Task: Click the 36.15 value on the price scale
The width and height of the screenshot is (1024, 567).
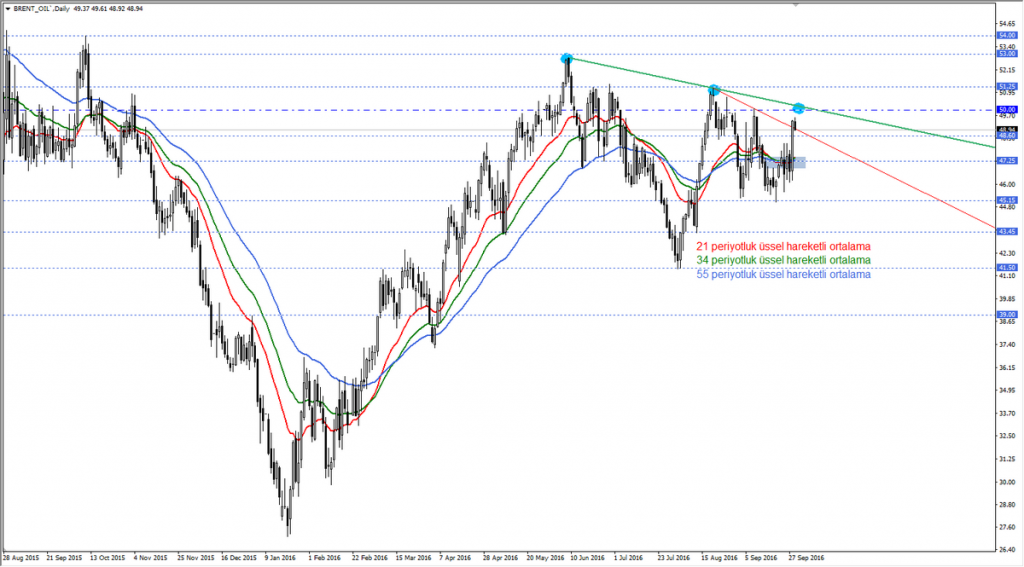Action: coord(1007,368)
